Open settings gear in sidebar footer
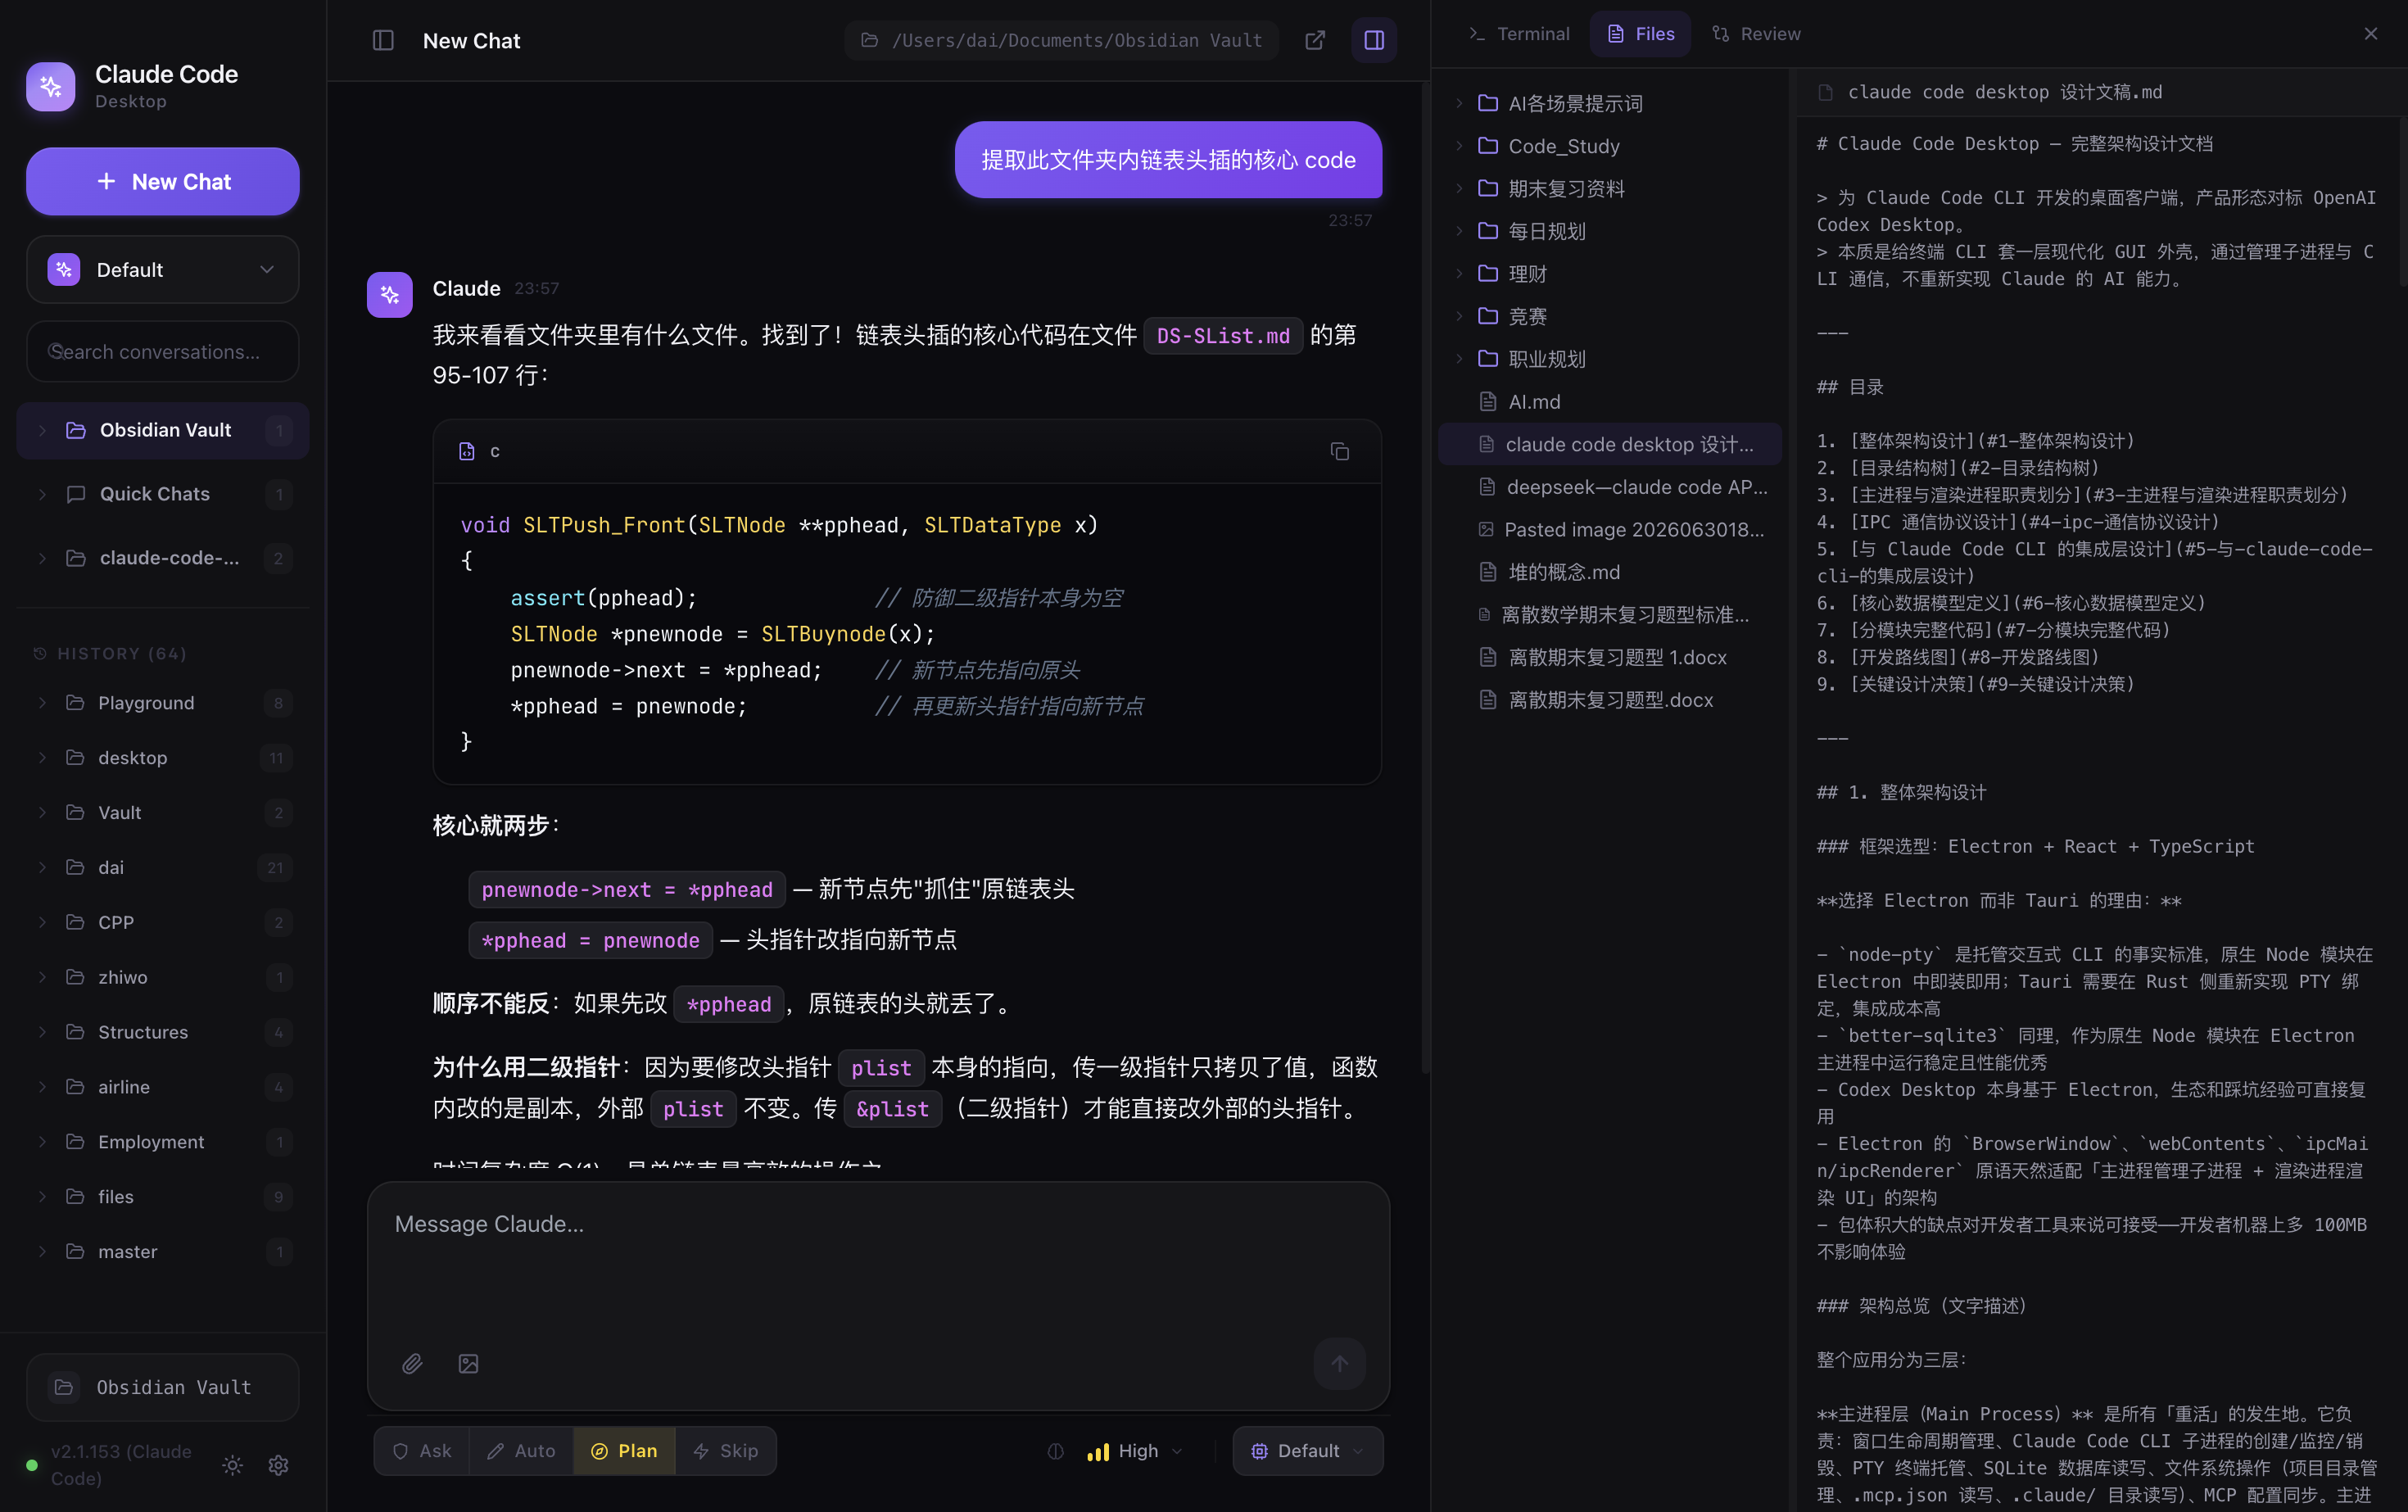 [278, 1465]
